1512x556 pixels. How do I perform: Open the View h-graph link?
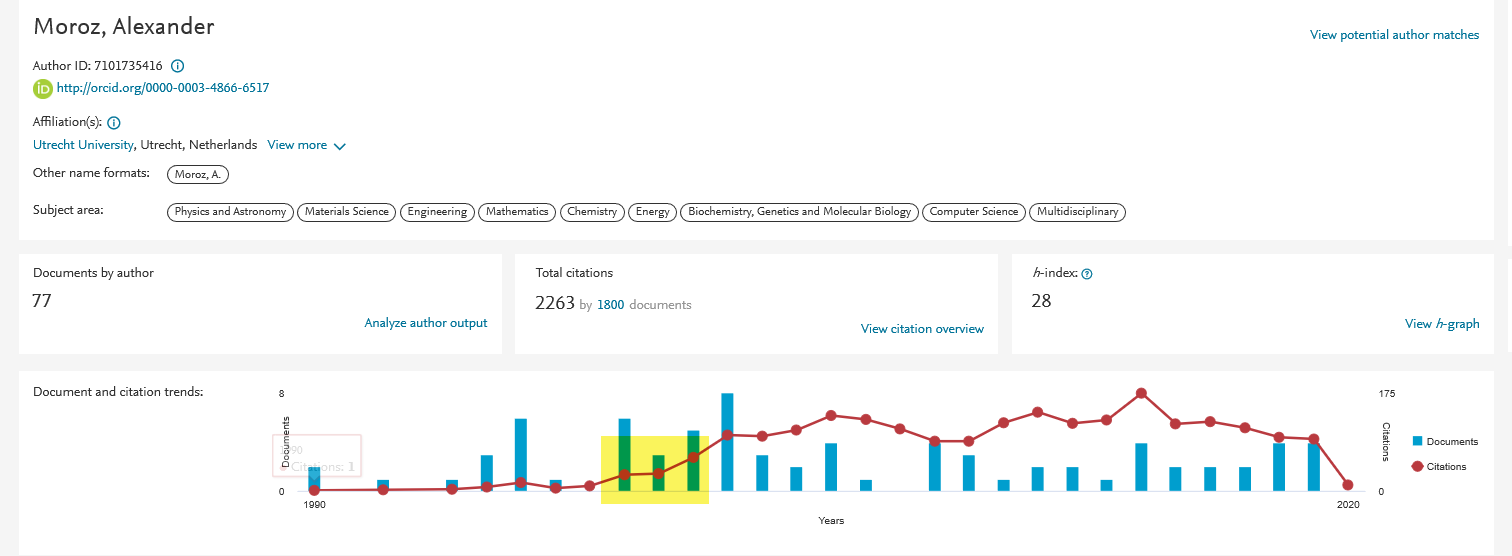click(x=1442, y=324)
